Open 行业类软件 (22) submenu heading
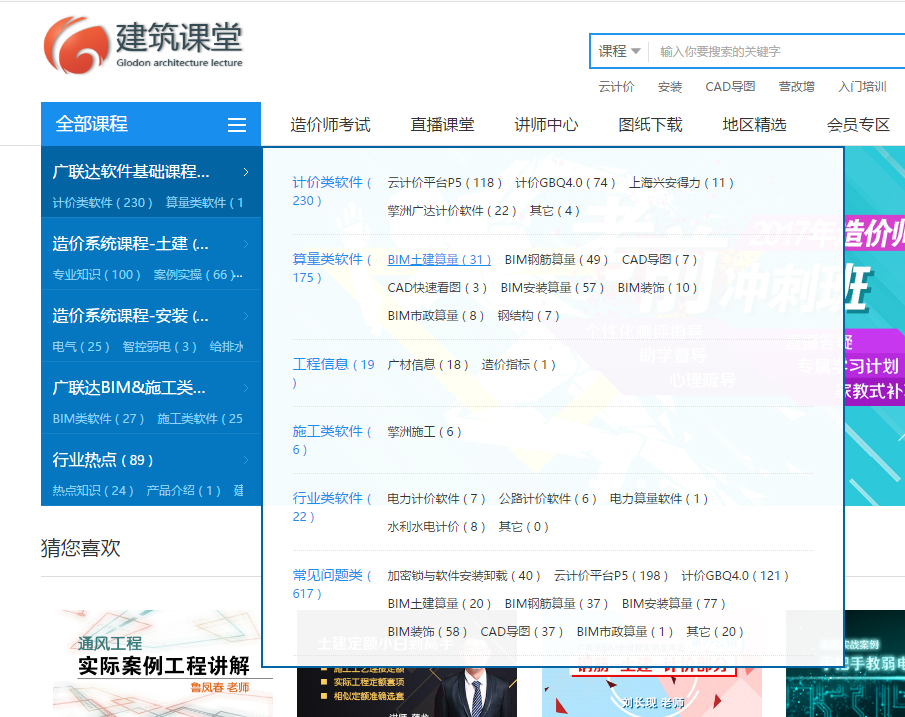Viewport: 905px width, 717px height. pos(331,507)
